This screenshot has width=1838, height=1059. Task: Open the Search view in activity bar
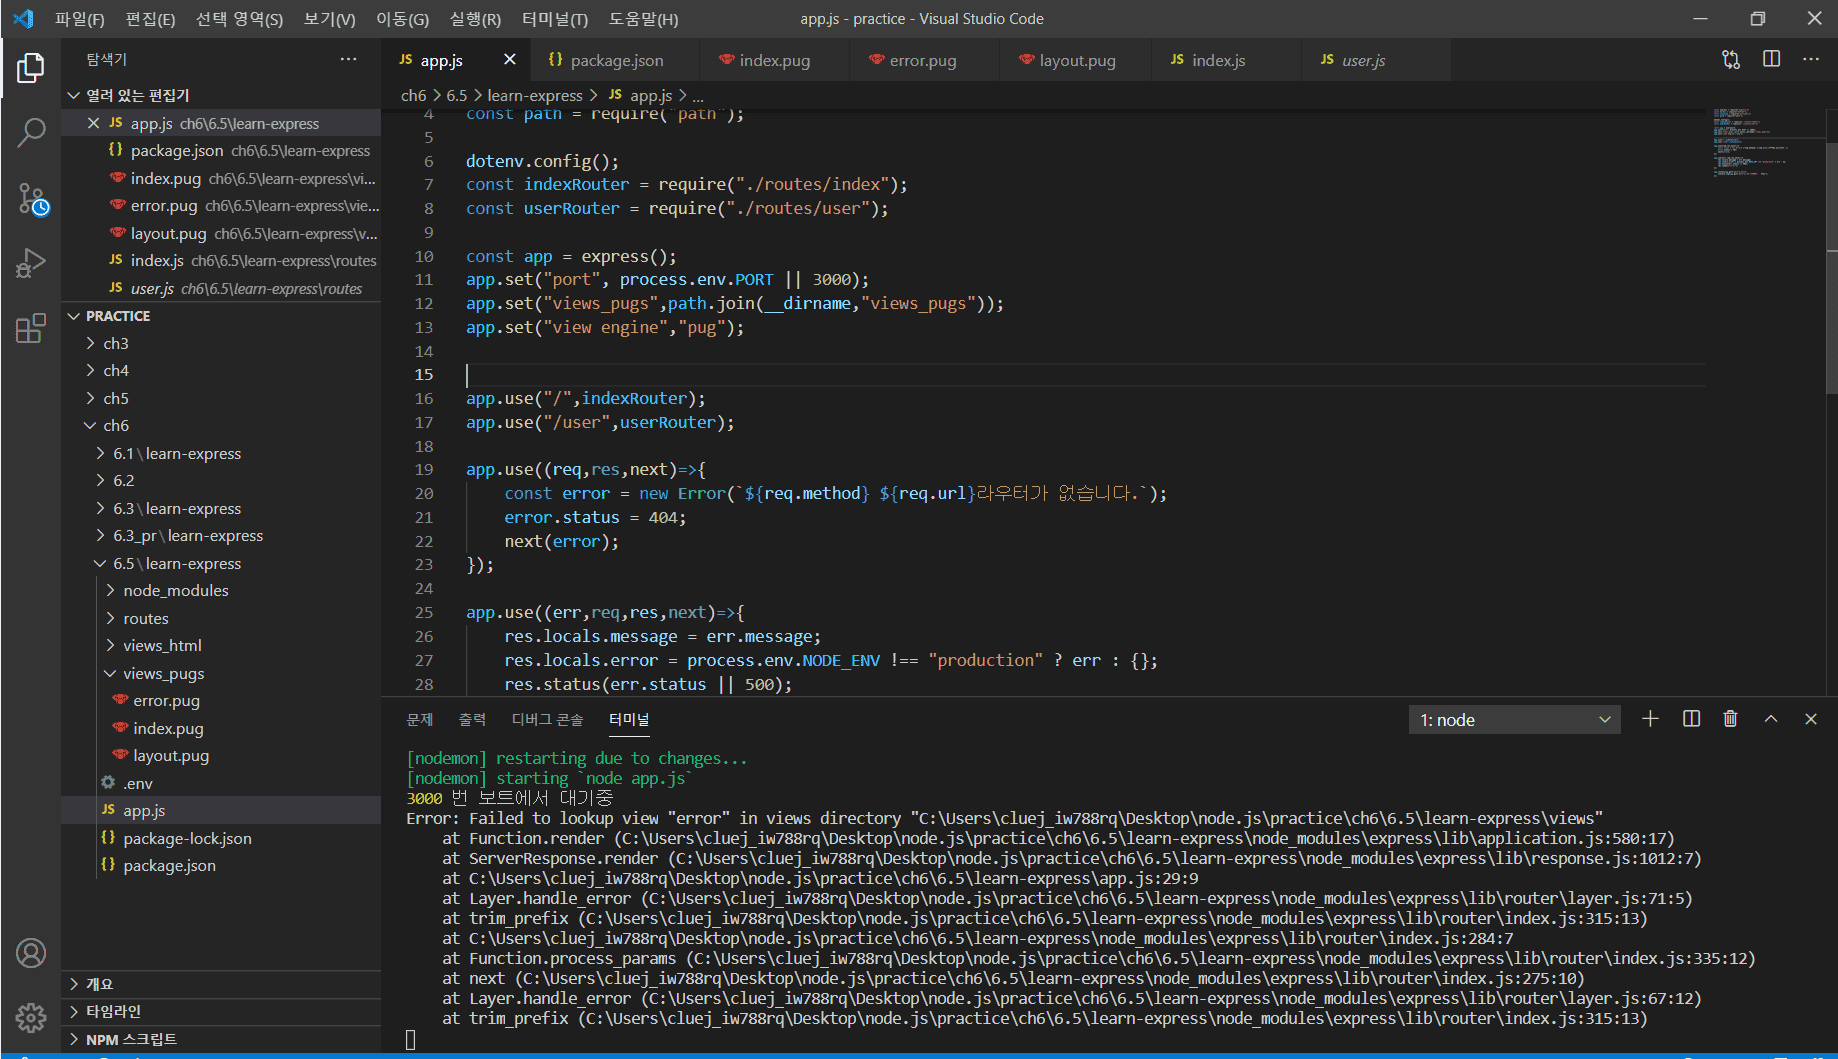31,132
